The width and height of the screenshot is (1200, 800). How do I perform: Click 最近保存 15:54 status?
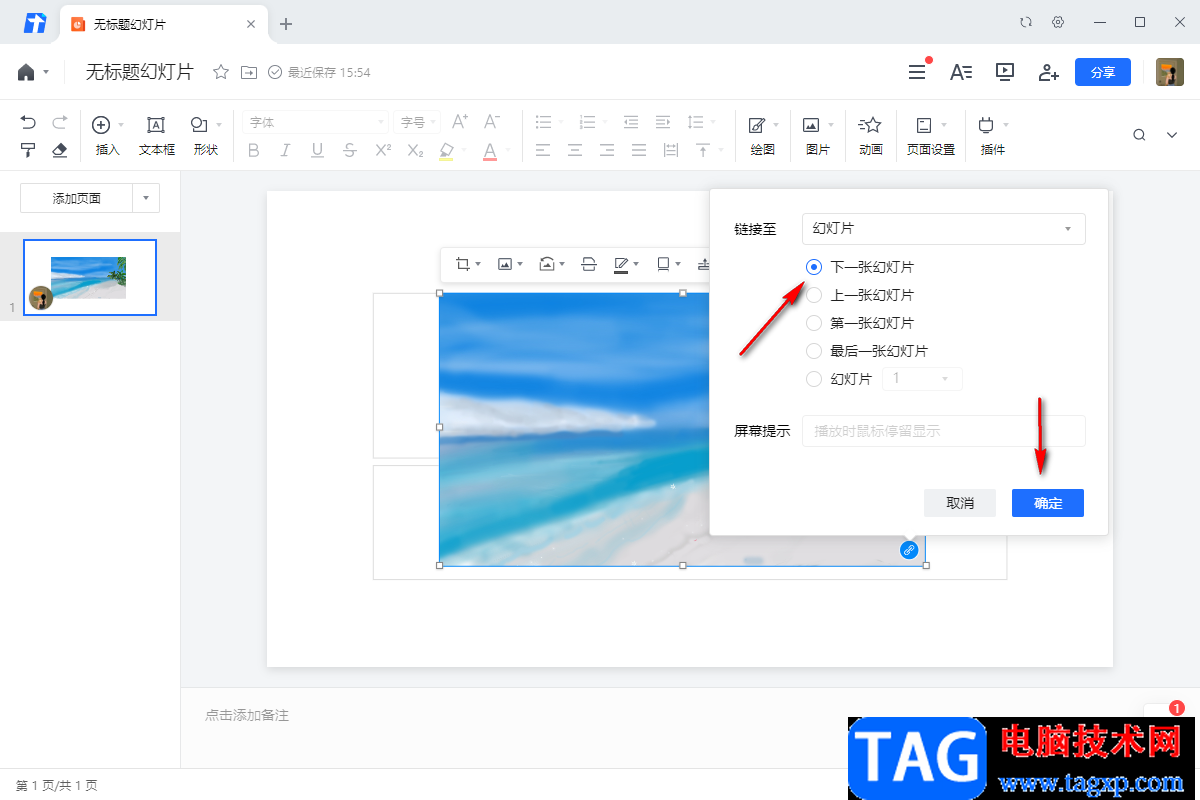pos(320,72)
